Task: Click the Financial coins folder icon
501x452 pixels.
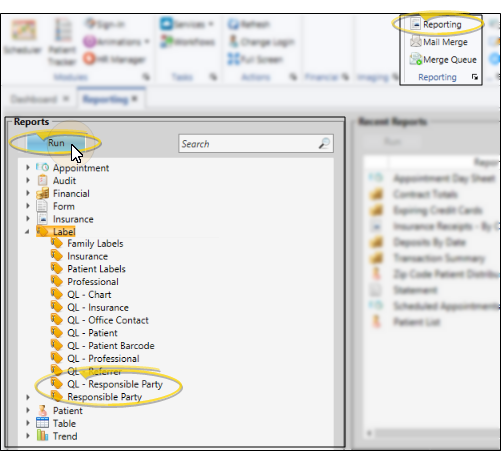Action: click(42, 193)
